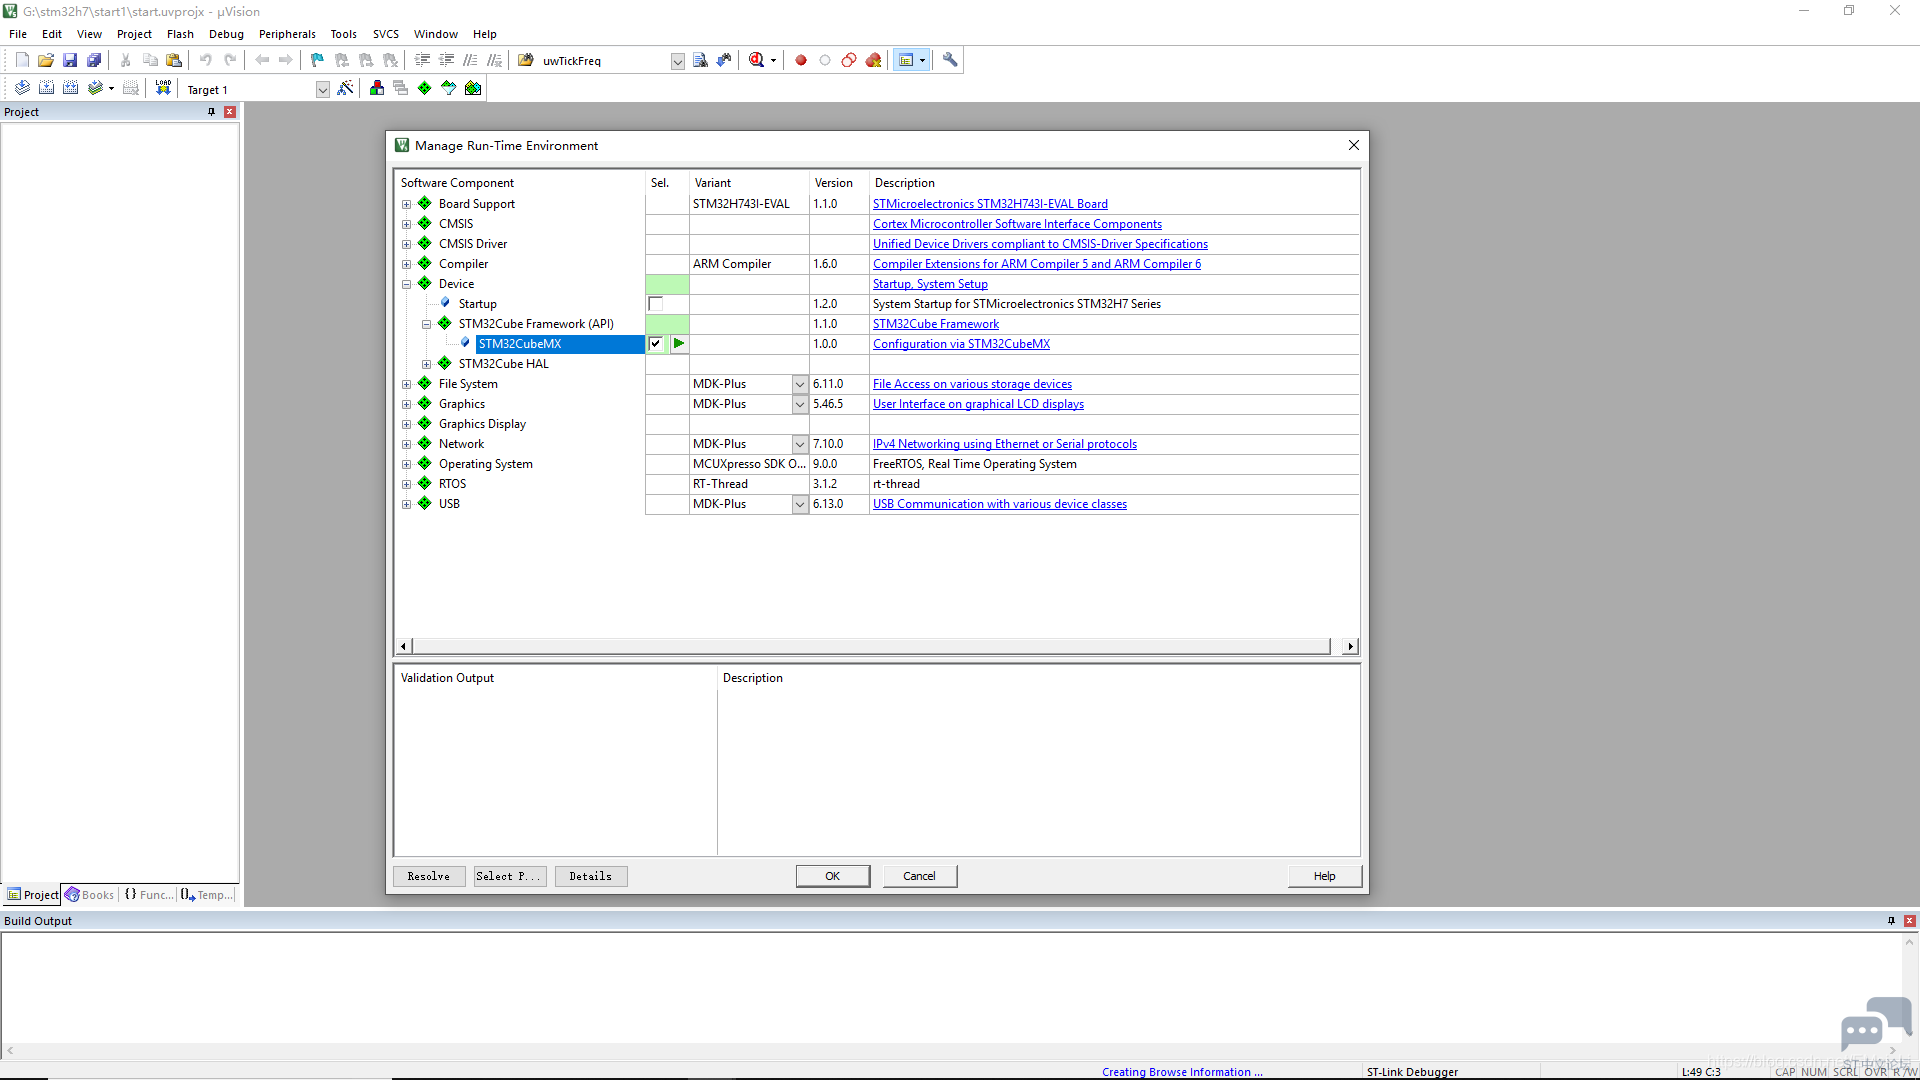
Task: Click the dialog's left scroll arrow
Action: (x=403, y=646)
